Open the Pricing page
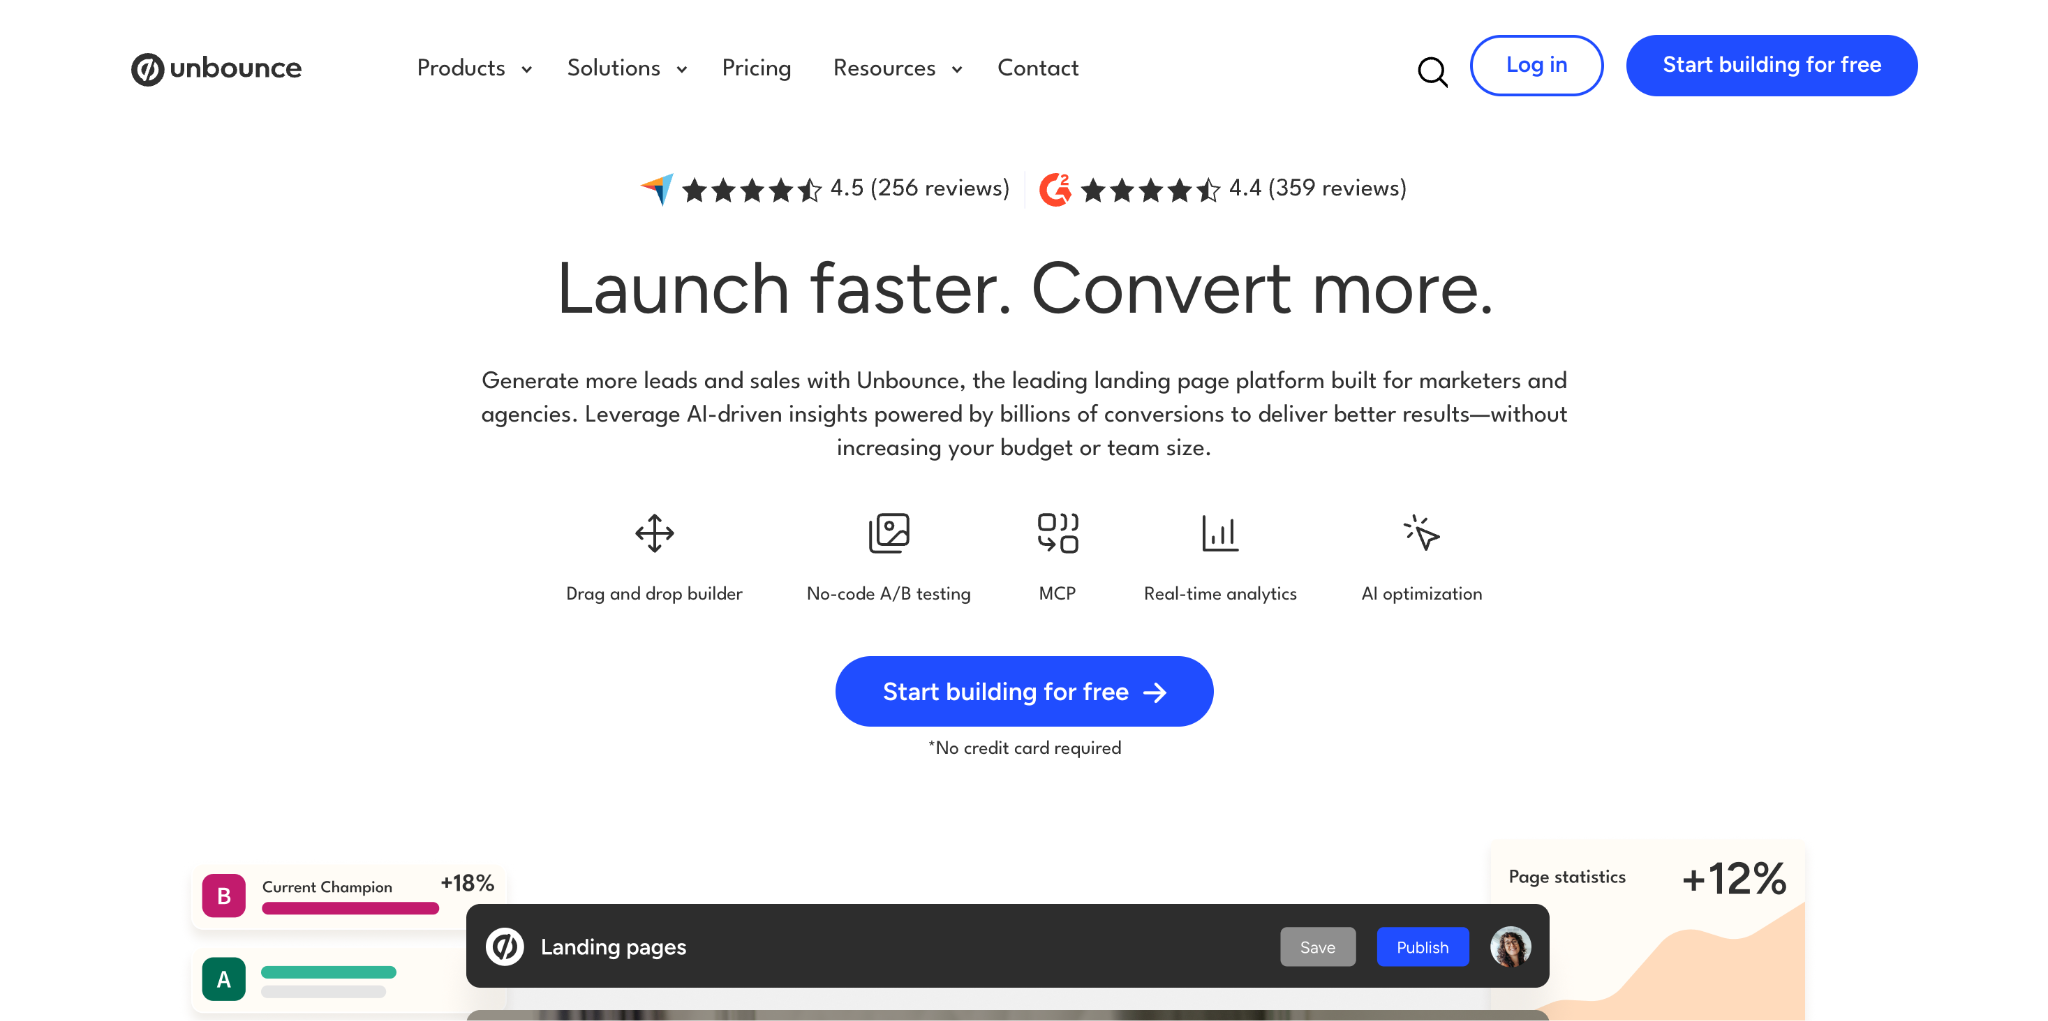The height and width of the screenshot is (1021, 2048). (x=756, y=68)
